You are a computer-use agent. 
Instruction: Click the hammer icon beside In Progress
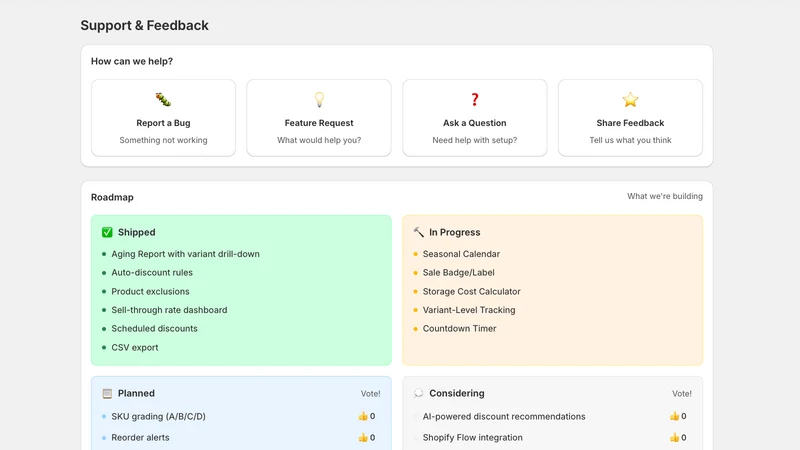click(x=418, y=232)
